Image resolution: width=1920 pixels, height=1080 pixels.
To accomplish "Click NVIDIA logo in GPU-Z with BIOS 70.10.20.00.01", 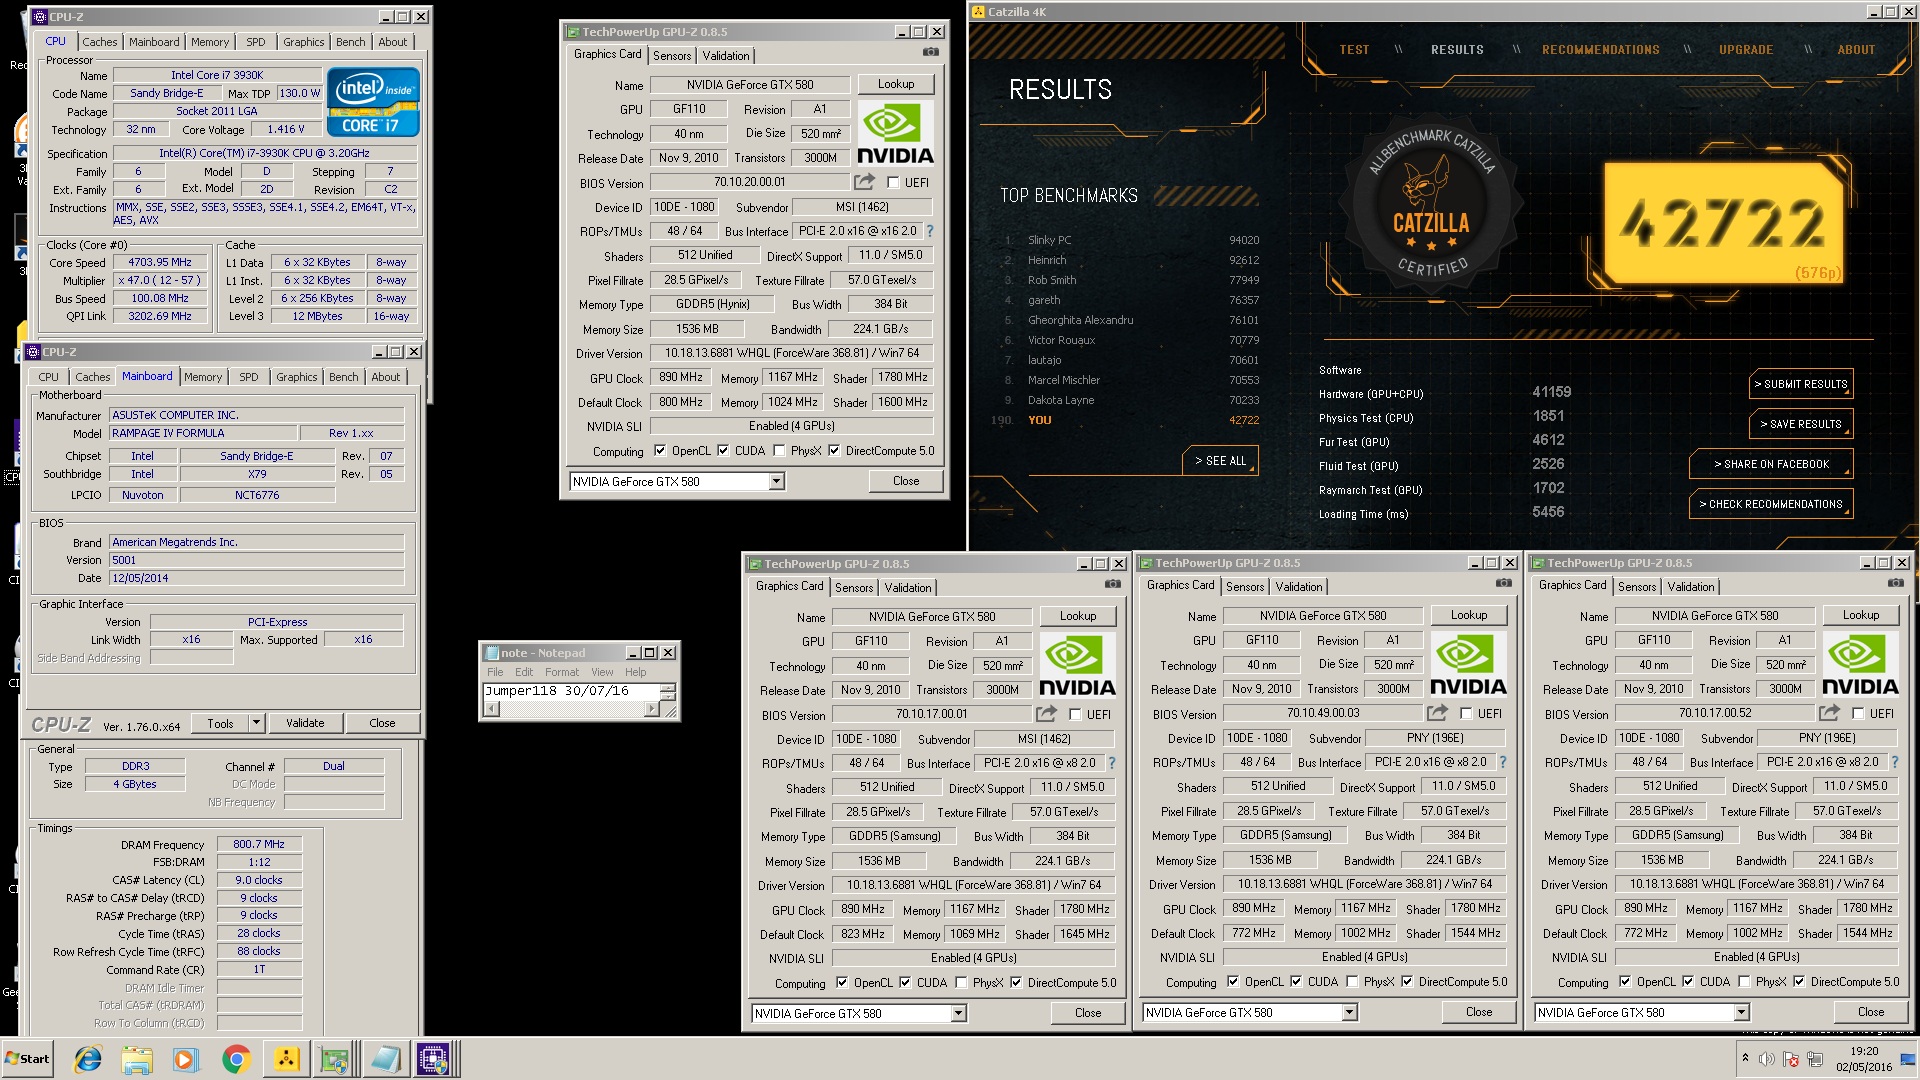I will 895,133.
